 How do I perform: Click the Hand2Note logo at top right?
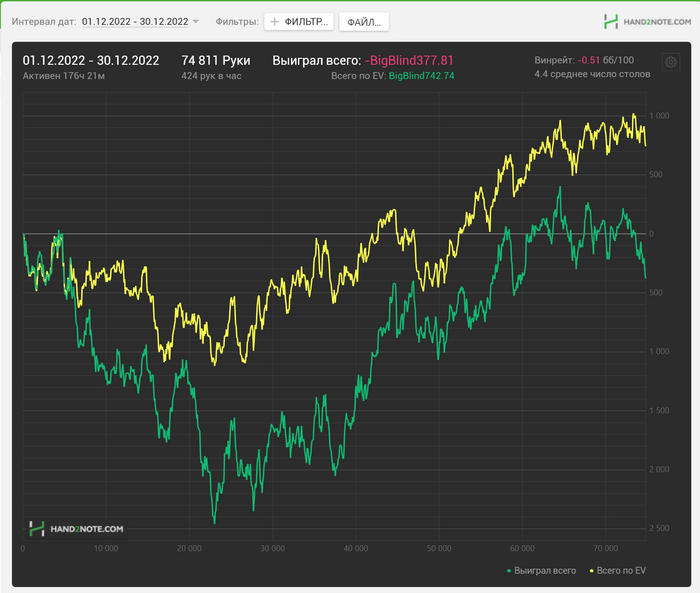point(647,21)
